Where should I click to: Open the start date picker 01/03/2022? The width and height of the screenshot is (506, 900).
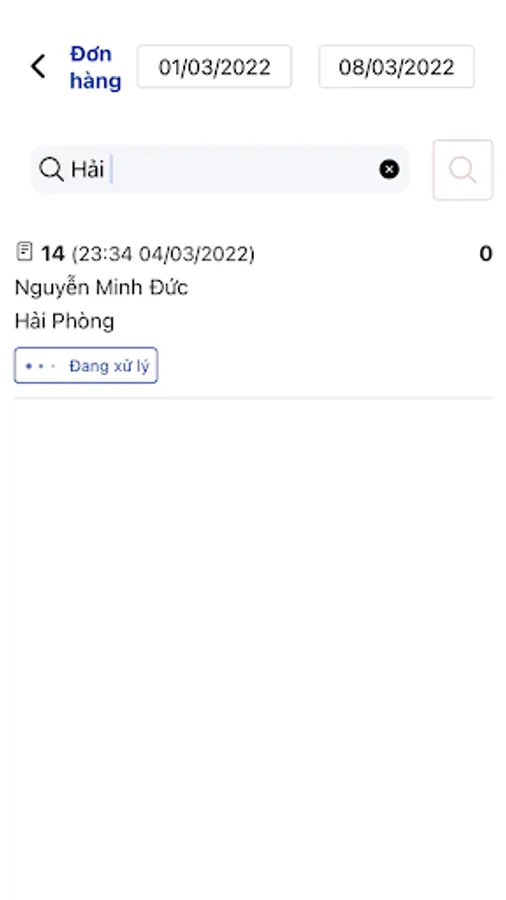tap(214, 67)
